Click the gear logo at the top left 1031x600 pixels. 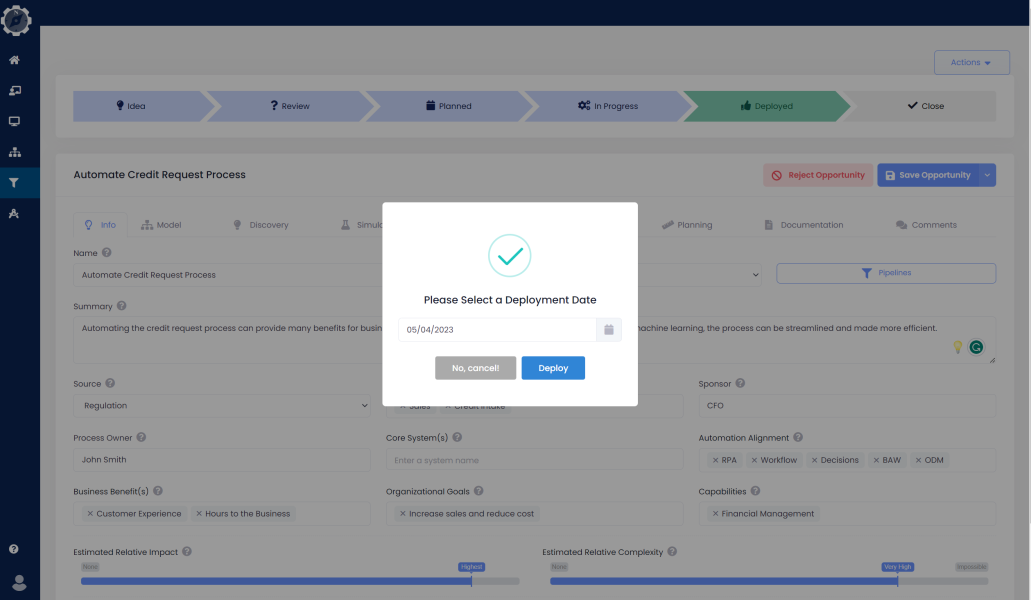click(x=16, y=20)
